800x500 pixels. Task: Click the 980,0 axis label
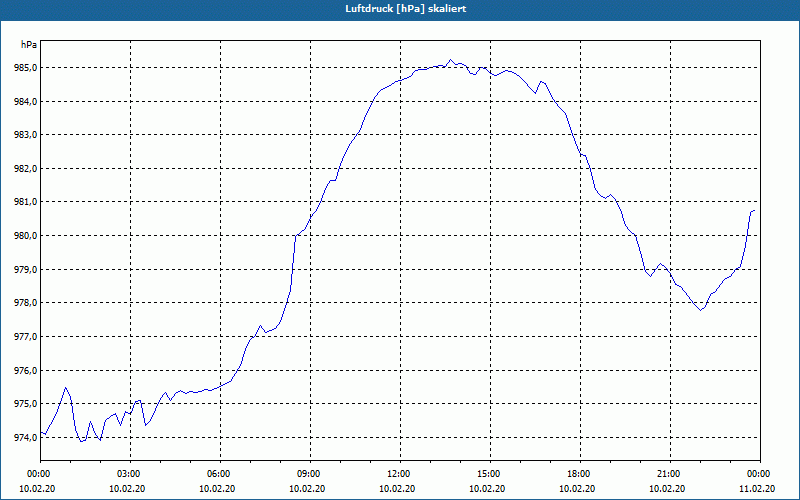click(x=27, y=236)
